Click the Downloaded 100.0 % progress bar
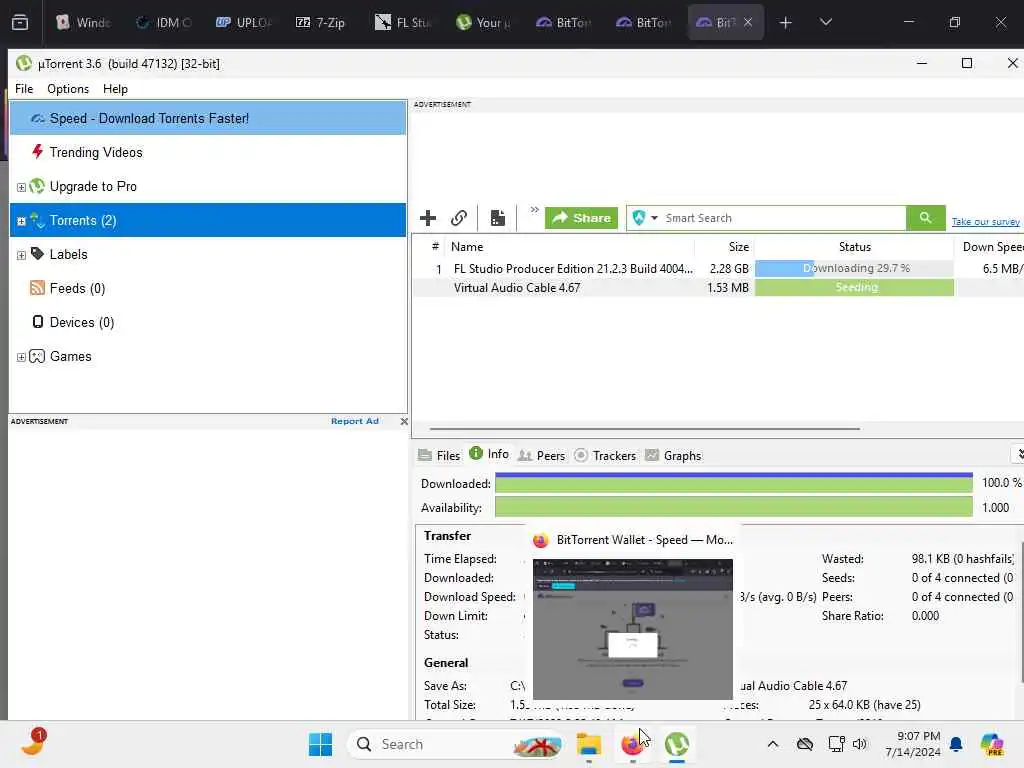Screen dimensions: 1024x768 733,483
